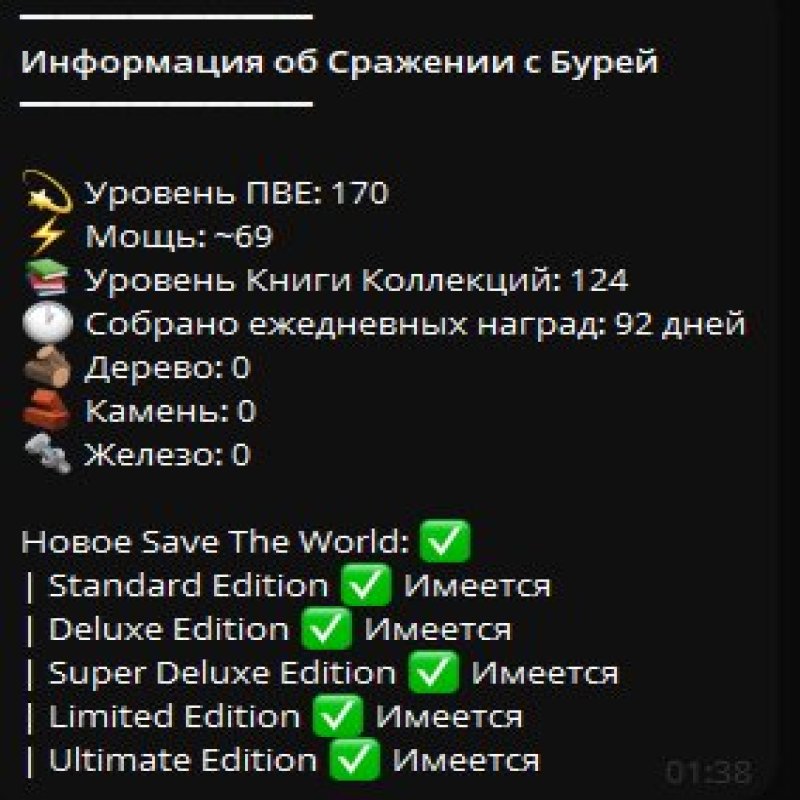The image size is (800, 800).
Task: Click the message timestamp 01:38
Action: [709, 772]
